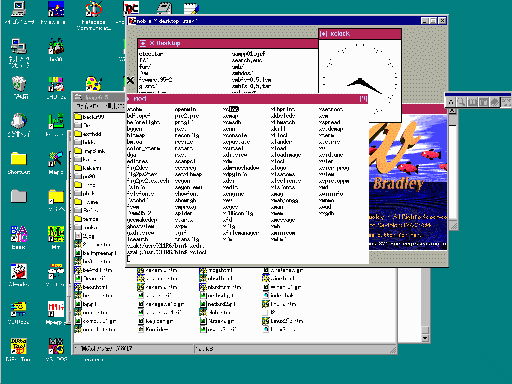Open the Network Neighborhood computers icon
512x384 pixels.
coord(19,47)
